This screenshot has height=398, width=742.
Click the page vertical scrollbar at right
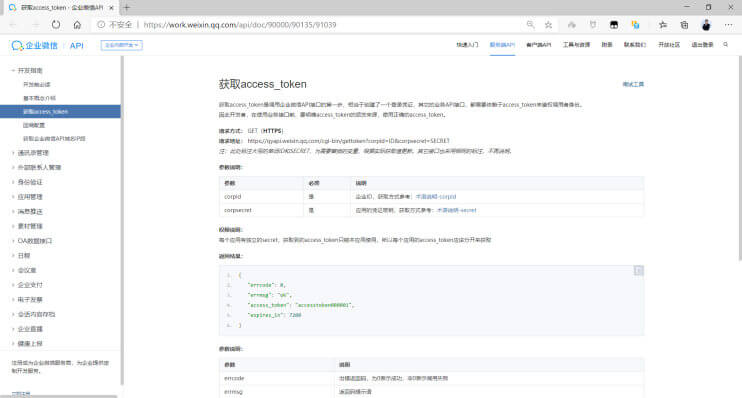coord(740,159)
